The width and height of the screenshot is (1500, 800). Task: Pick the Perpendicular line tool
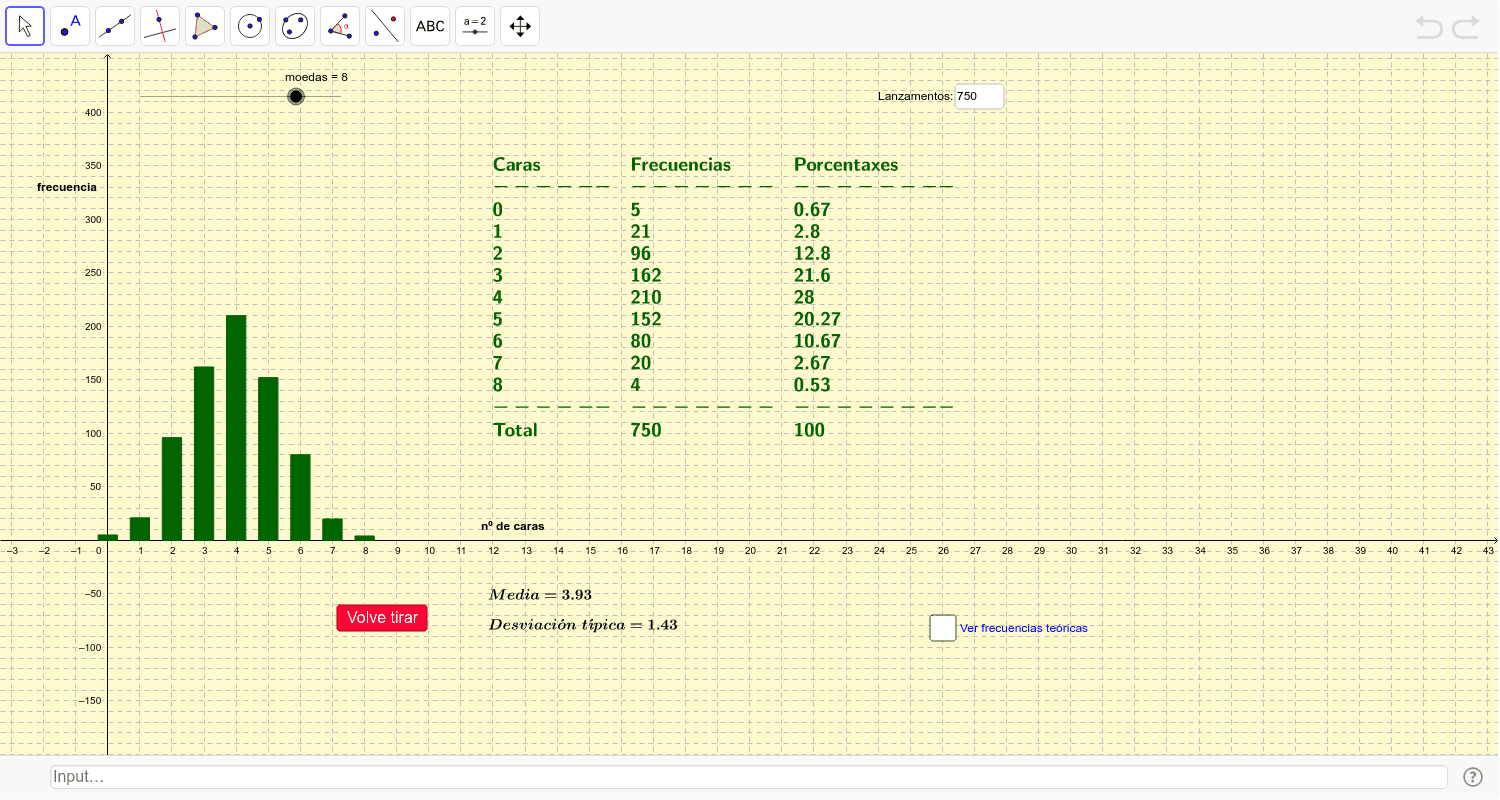point(160,26)
